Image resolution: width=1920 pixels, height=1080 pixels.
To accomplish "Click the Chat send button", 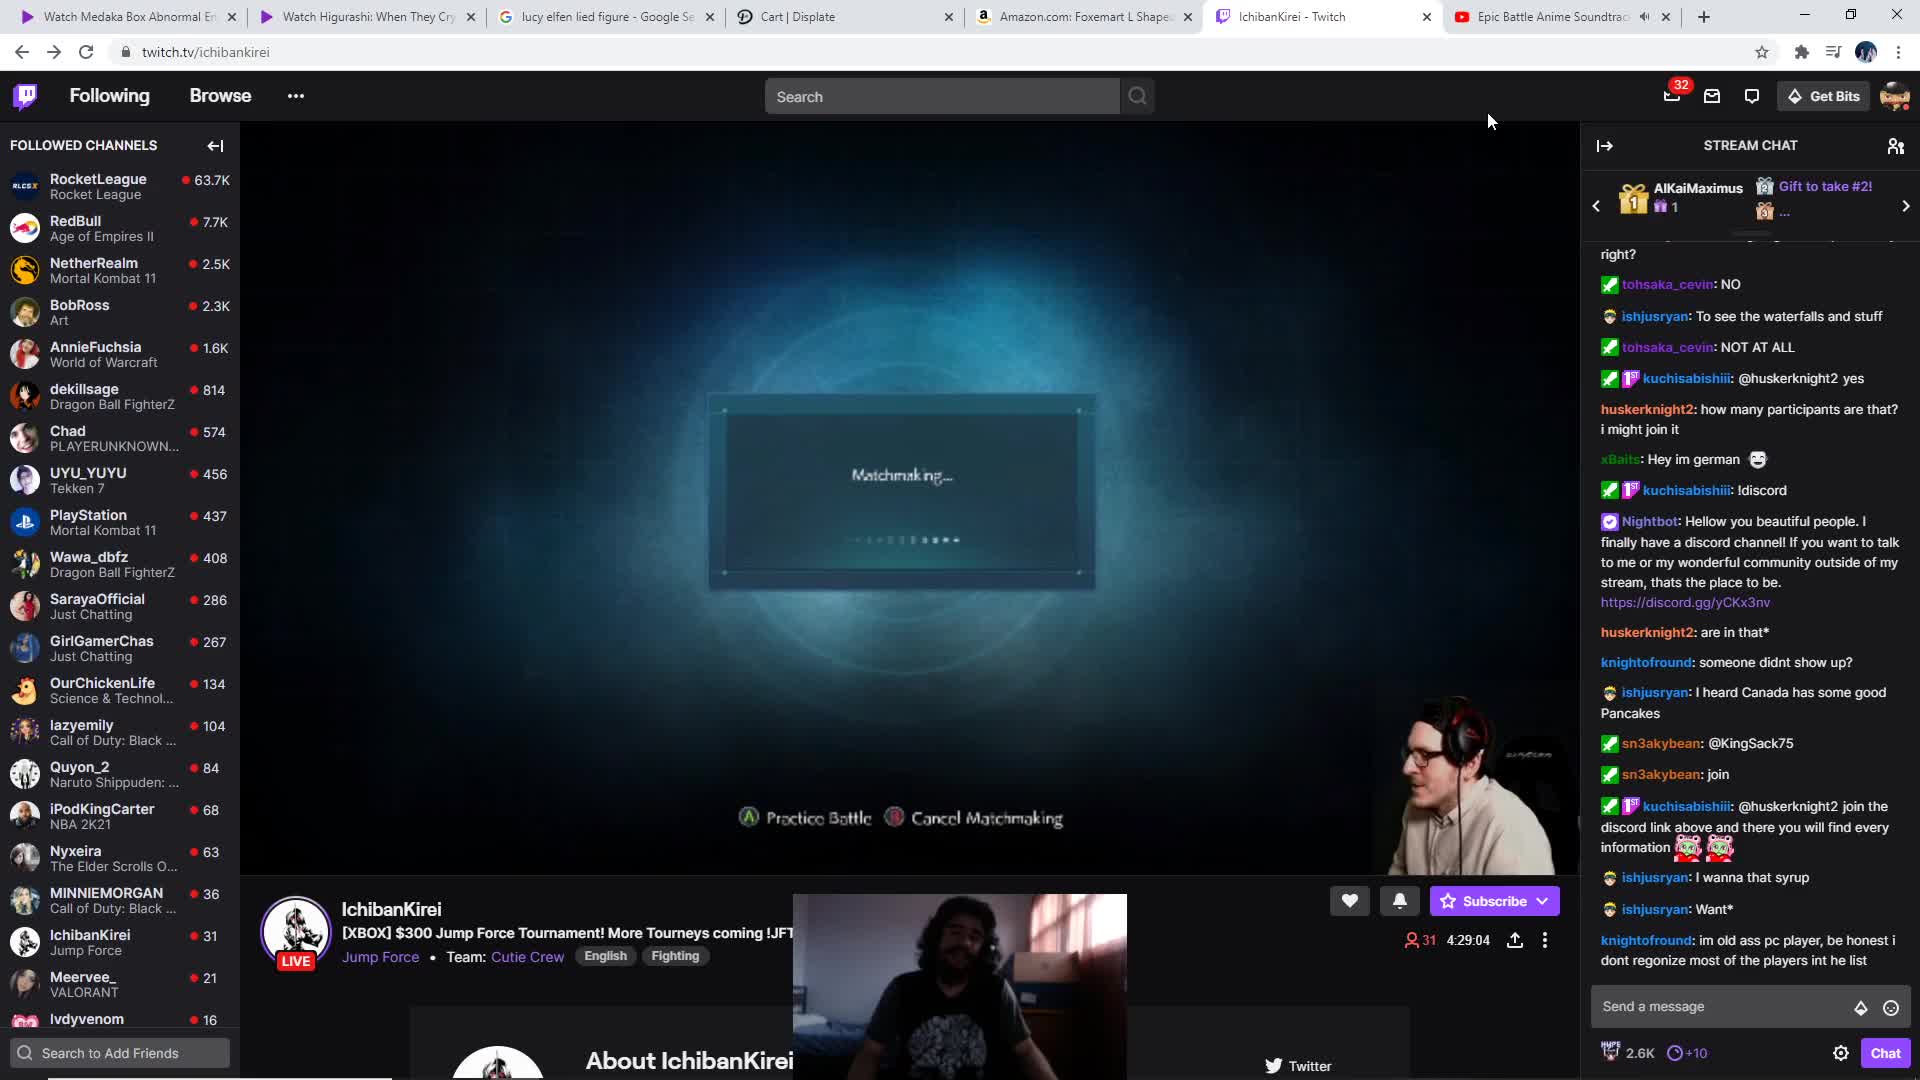I will 1885,1053.
